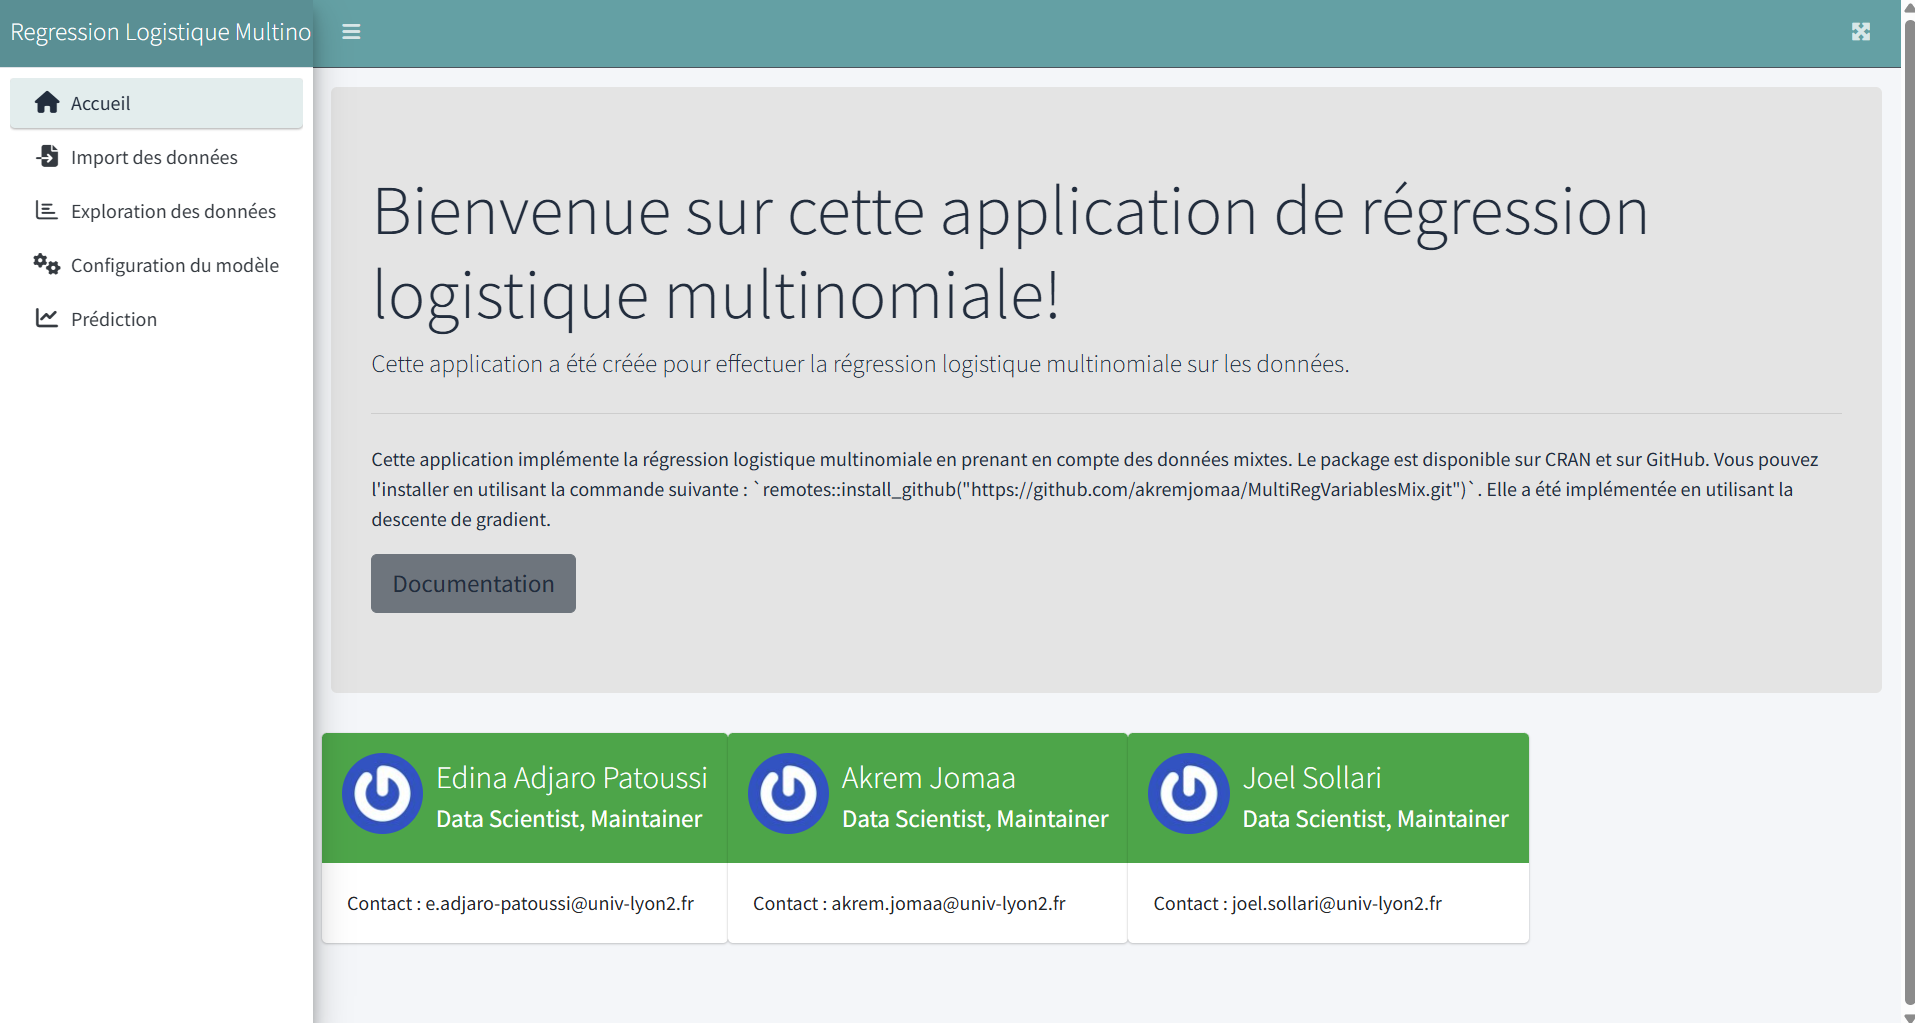Click the line chart icon beside Prédiction
This screenshot has height=1023, width=1915.
coord(47,319)
